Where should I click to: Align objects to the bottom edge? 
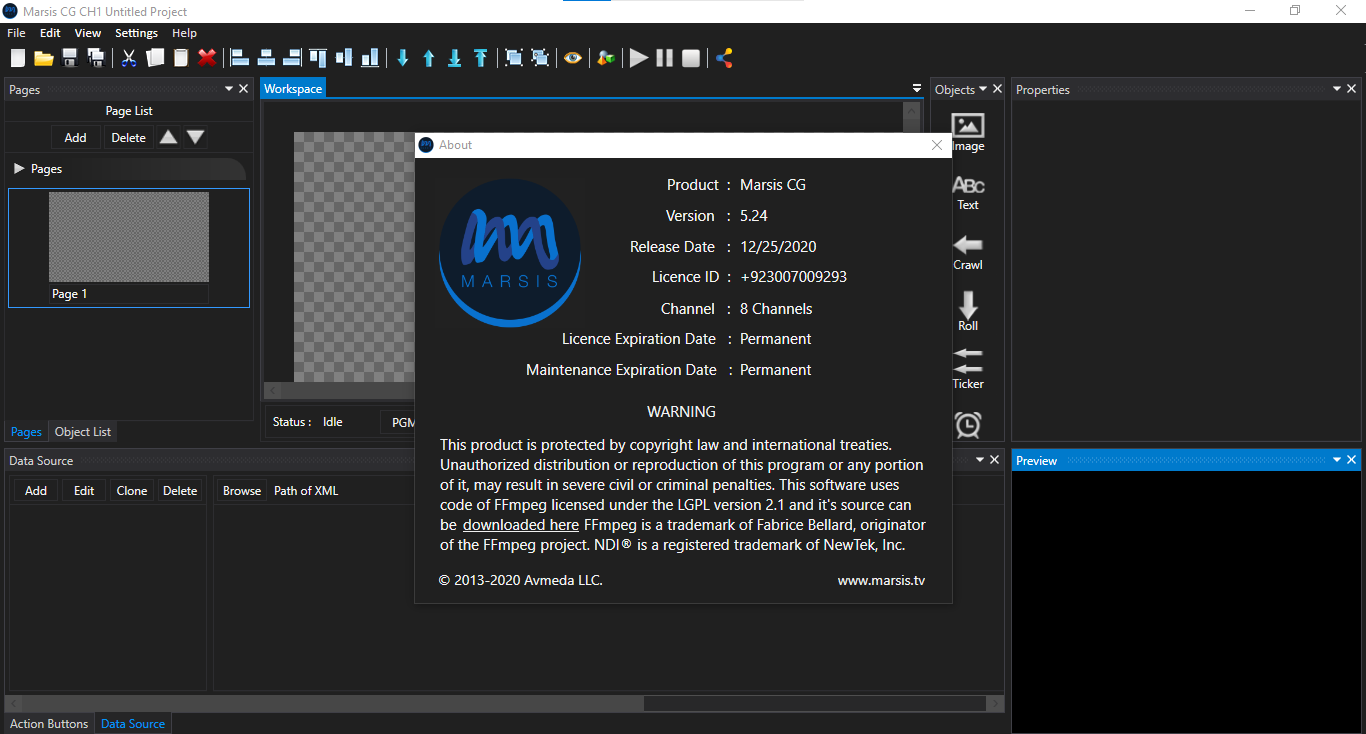pyautogui.click(x=370, y=58)
